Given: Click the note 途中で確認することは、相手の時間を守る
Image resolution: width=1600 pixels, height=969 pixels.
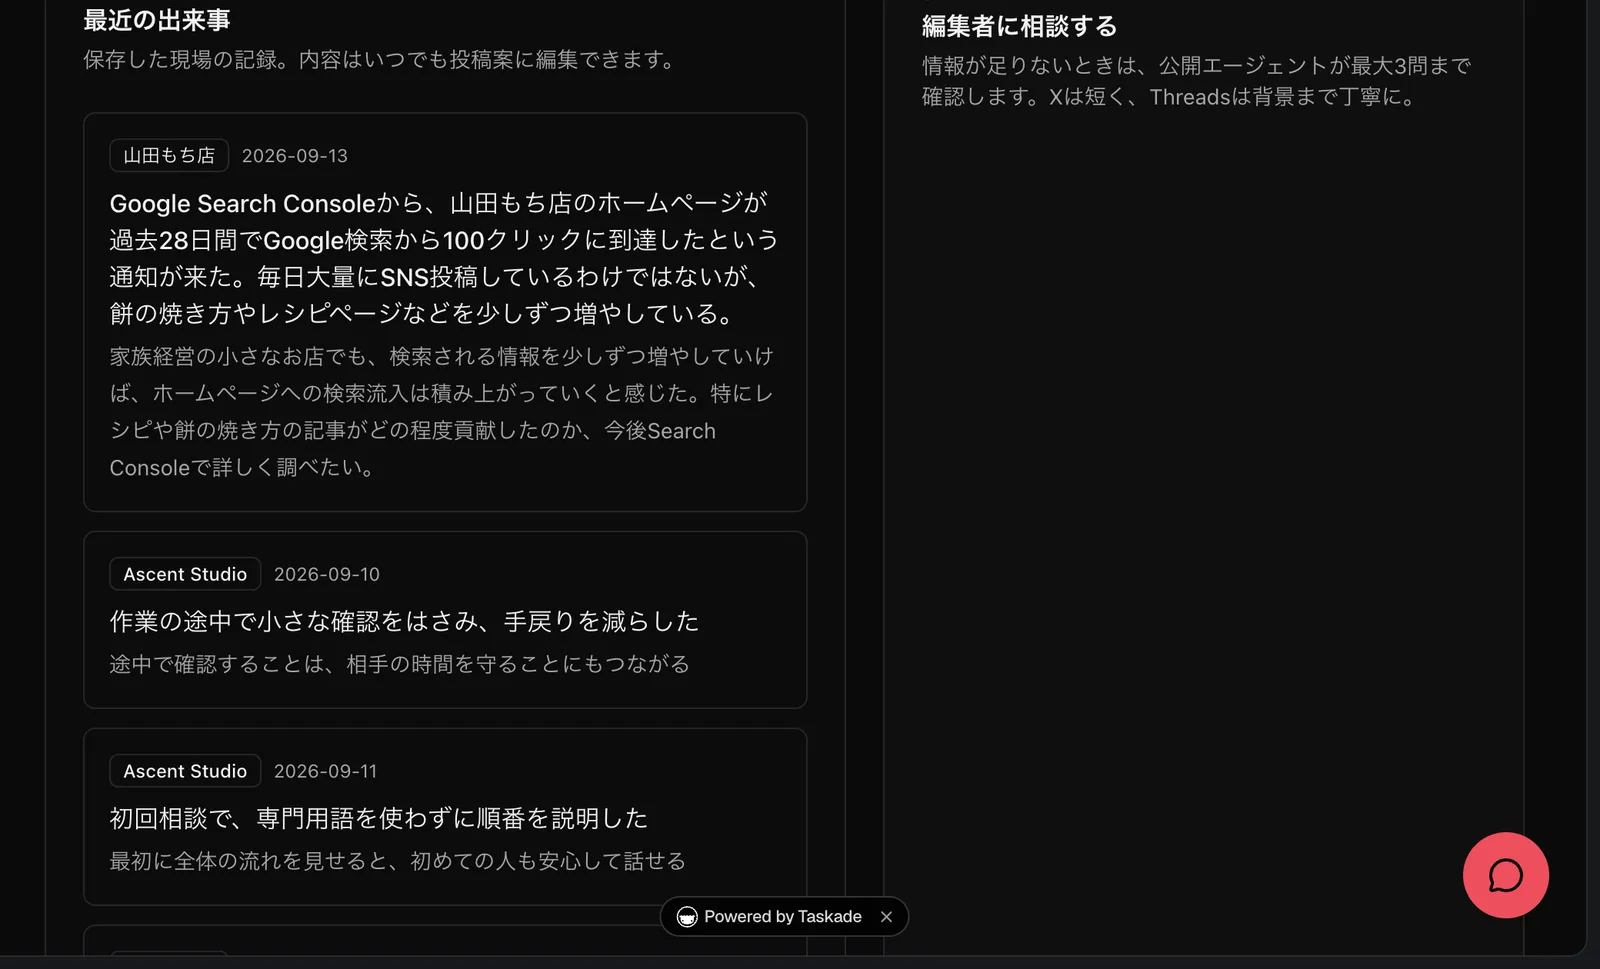Looking at the screenshot, I should click(x=400, y=664).
